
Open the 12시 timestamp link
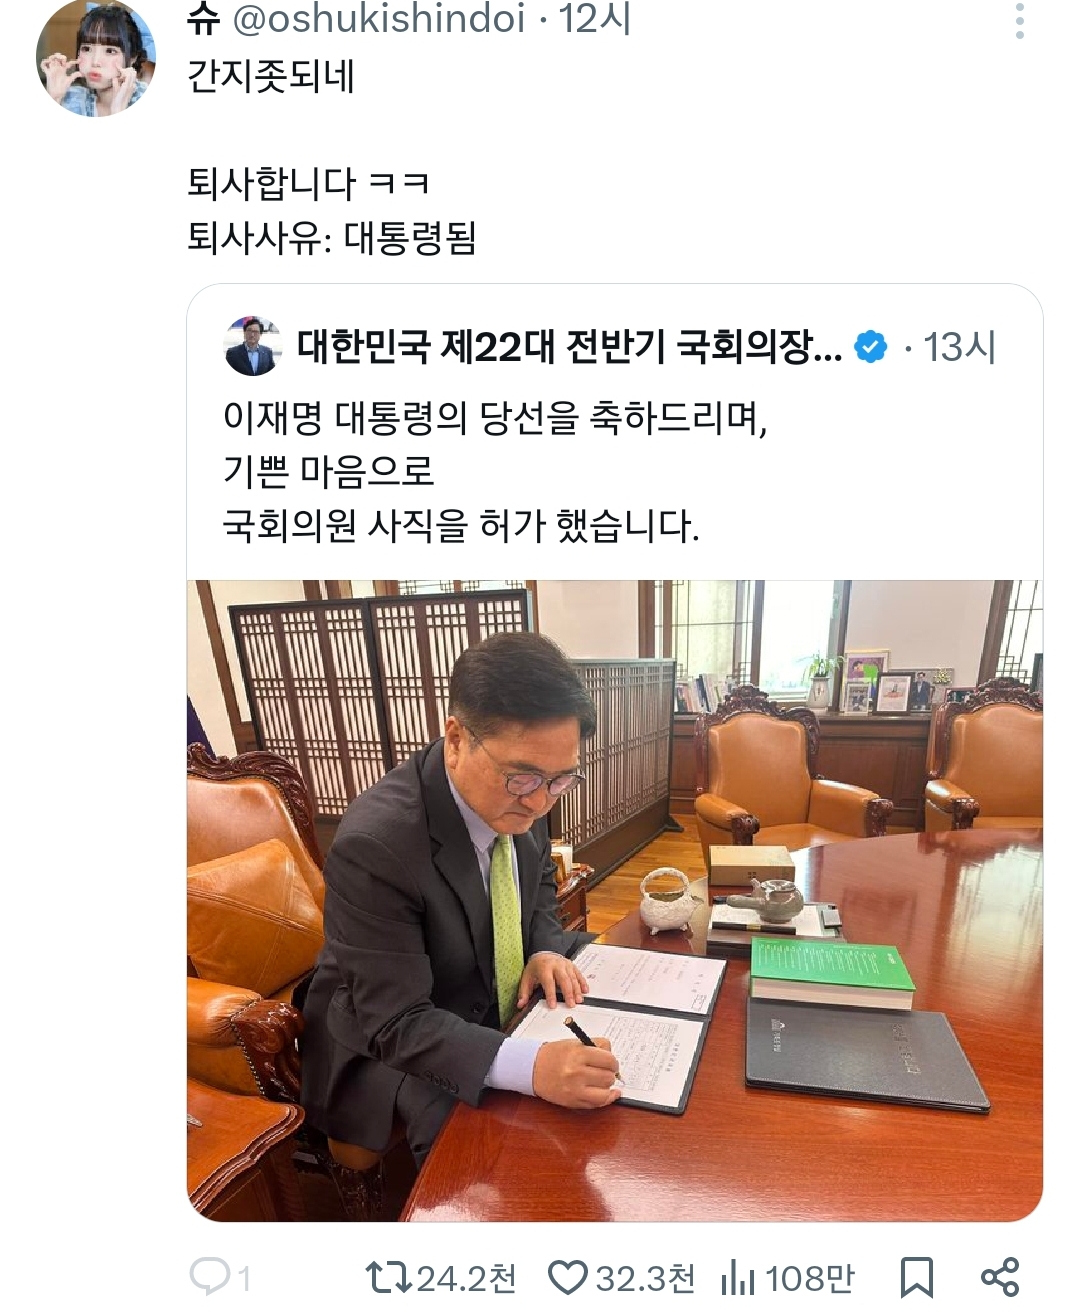pyautogui.click(x=595, y=19)
